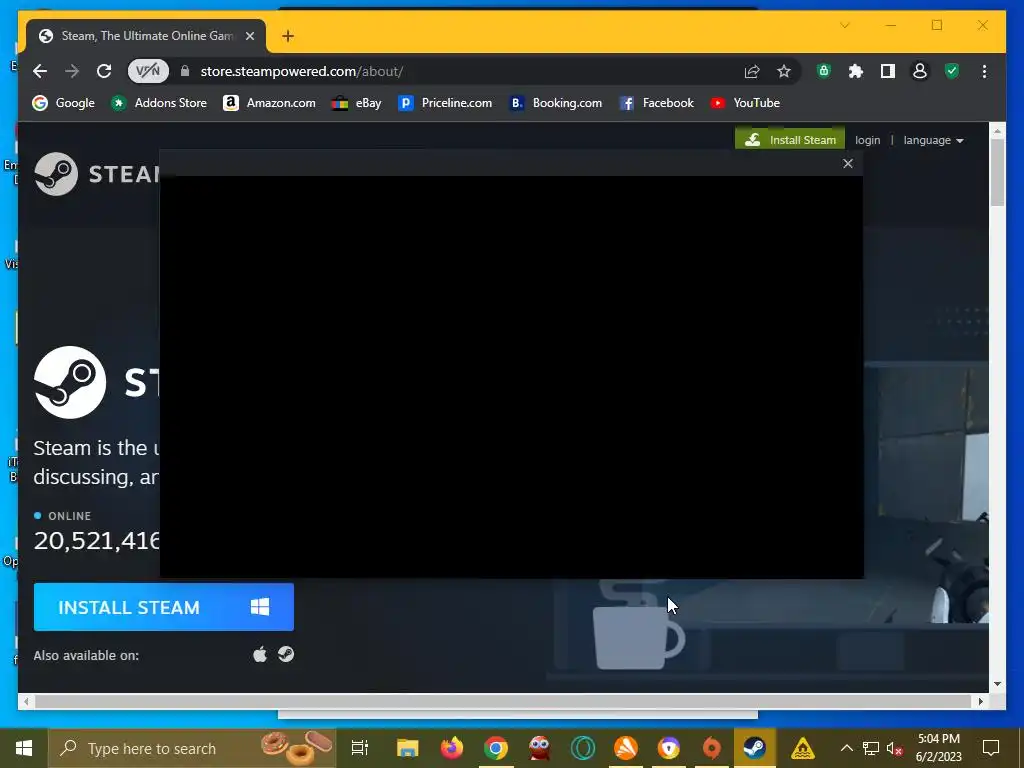
Task: Open the Addons Store bookmark
Action: click(x=159, y=103)
